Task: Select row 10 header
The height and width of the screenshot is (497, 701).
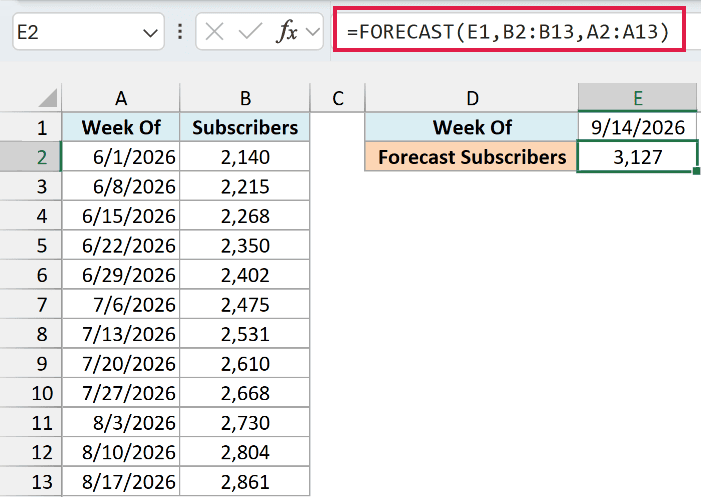Action: (30, 393)
